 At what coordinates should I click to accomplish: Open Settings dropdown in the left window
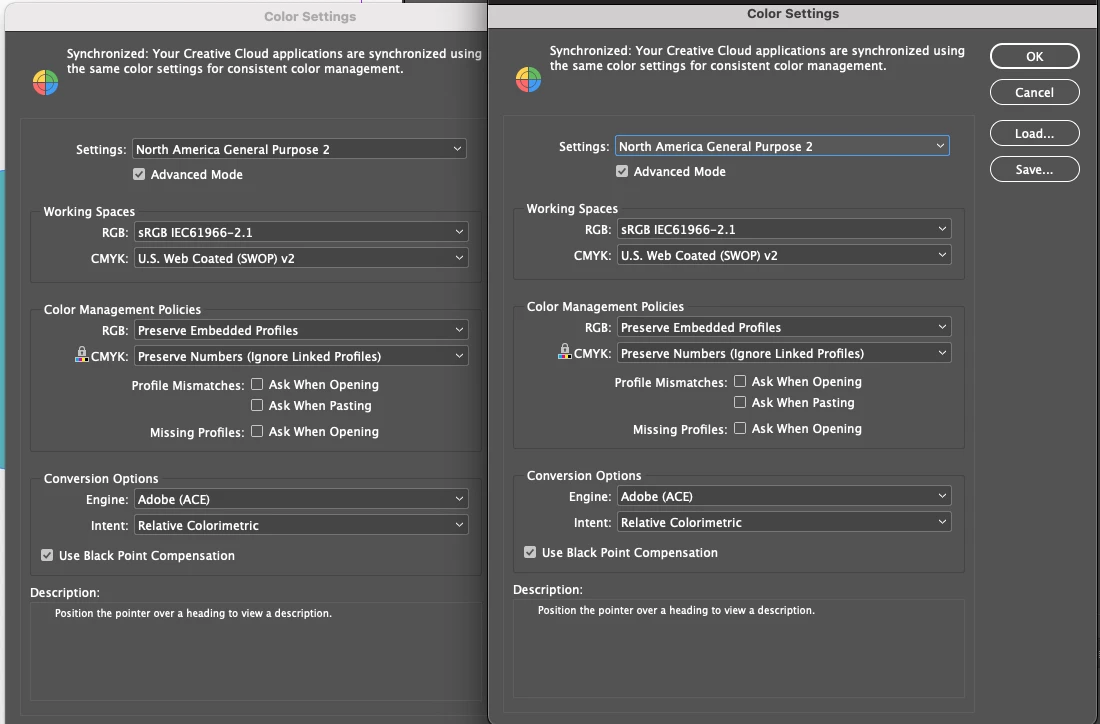[300, 149]
